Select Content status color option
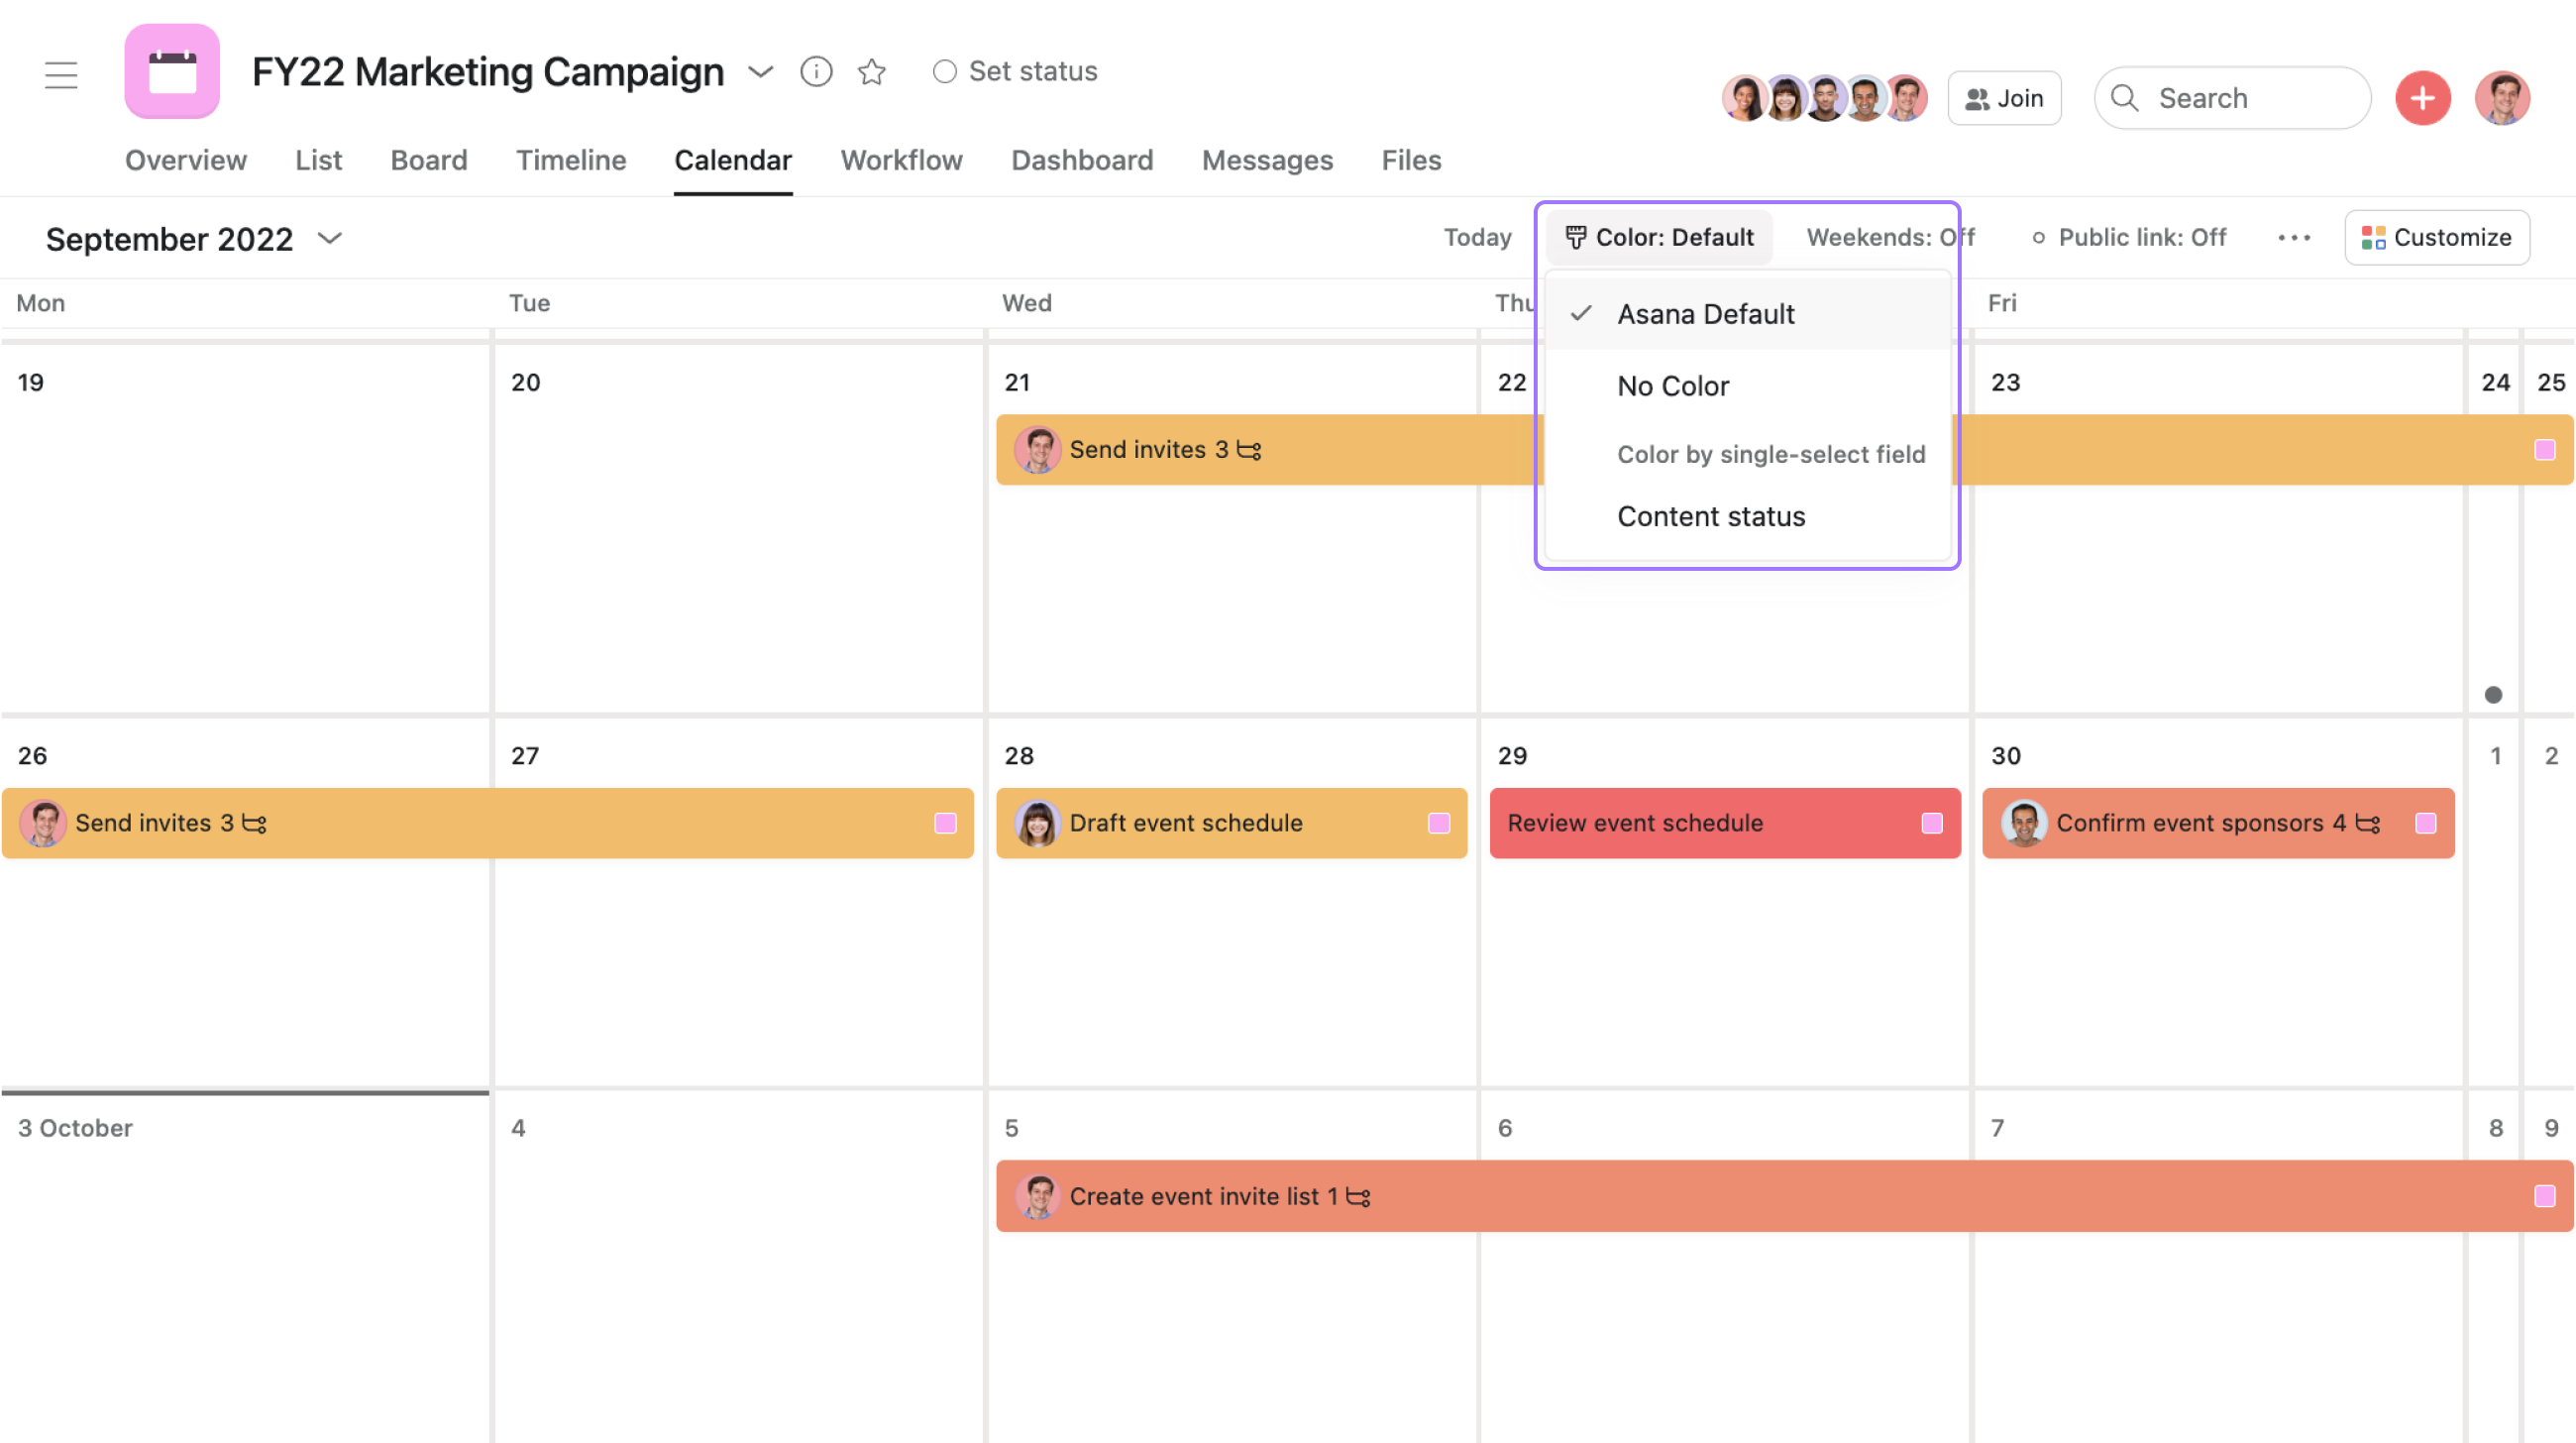 (x=1711, y=513)
